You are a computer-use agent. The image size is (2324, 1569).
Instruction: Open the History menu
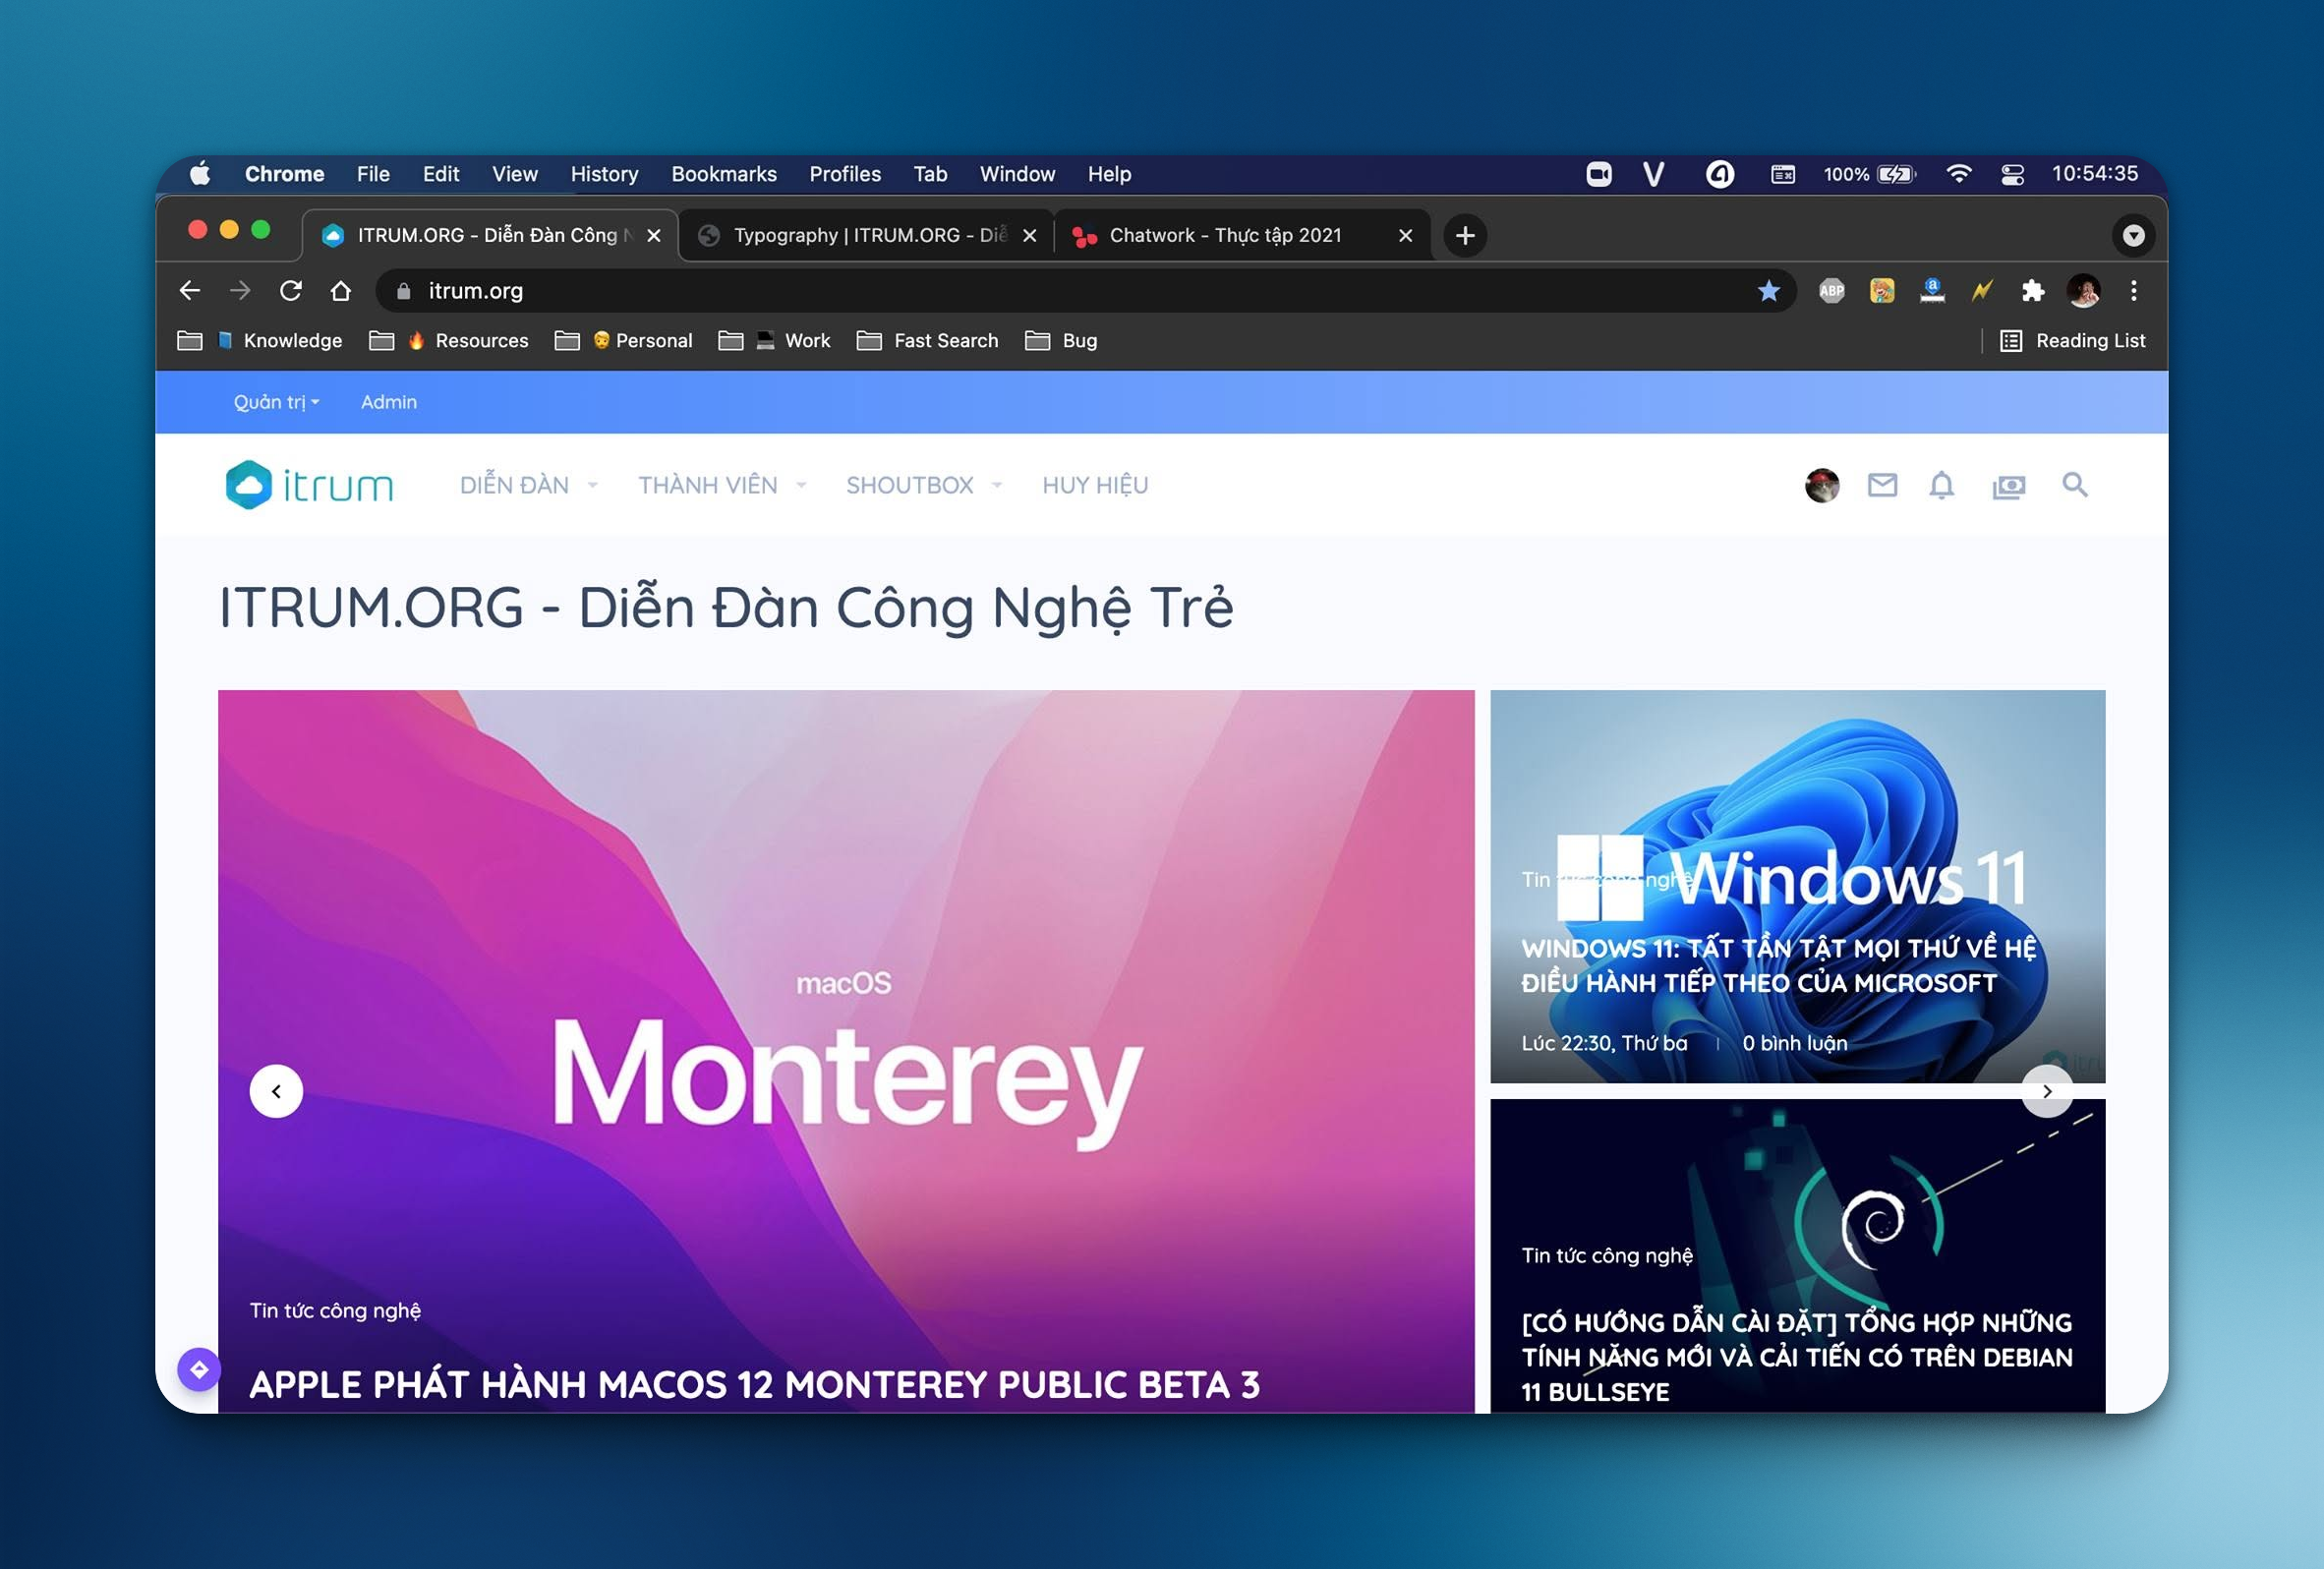pyautogui.click(x=604, y=174)
